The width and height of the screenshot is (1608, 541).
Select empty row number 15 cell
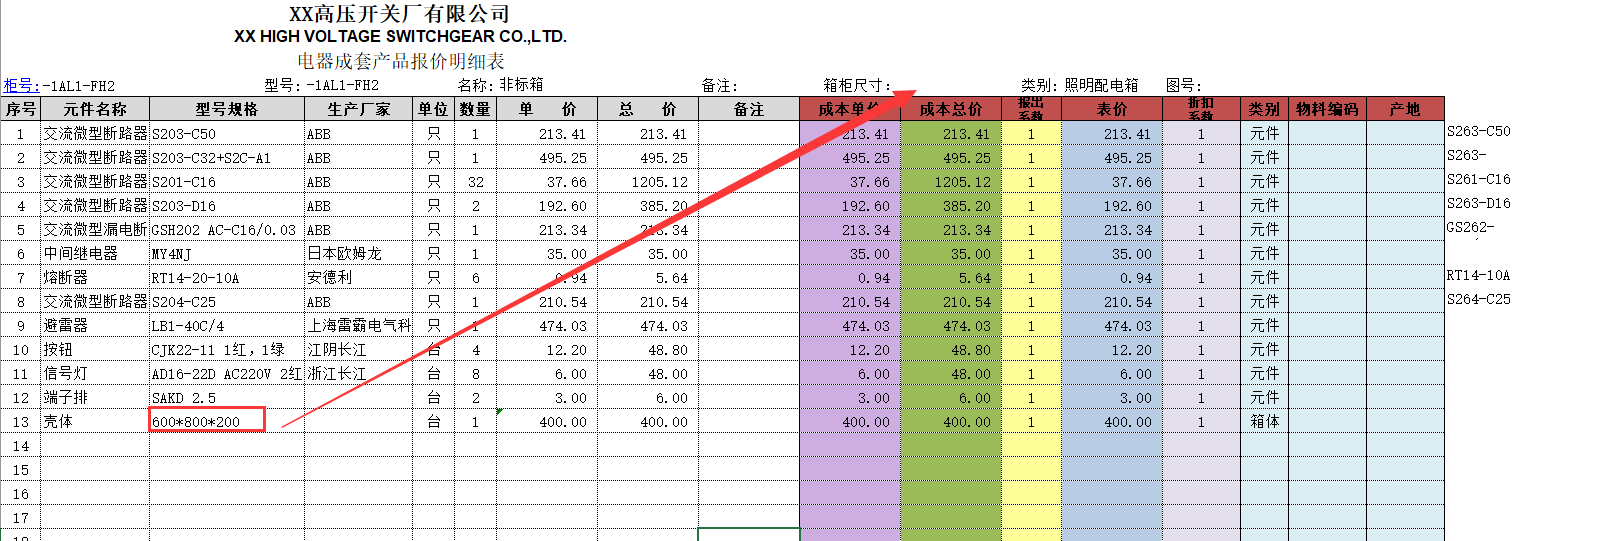click(x=20, y=470)
